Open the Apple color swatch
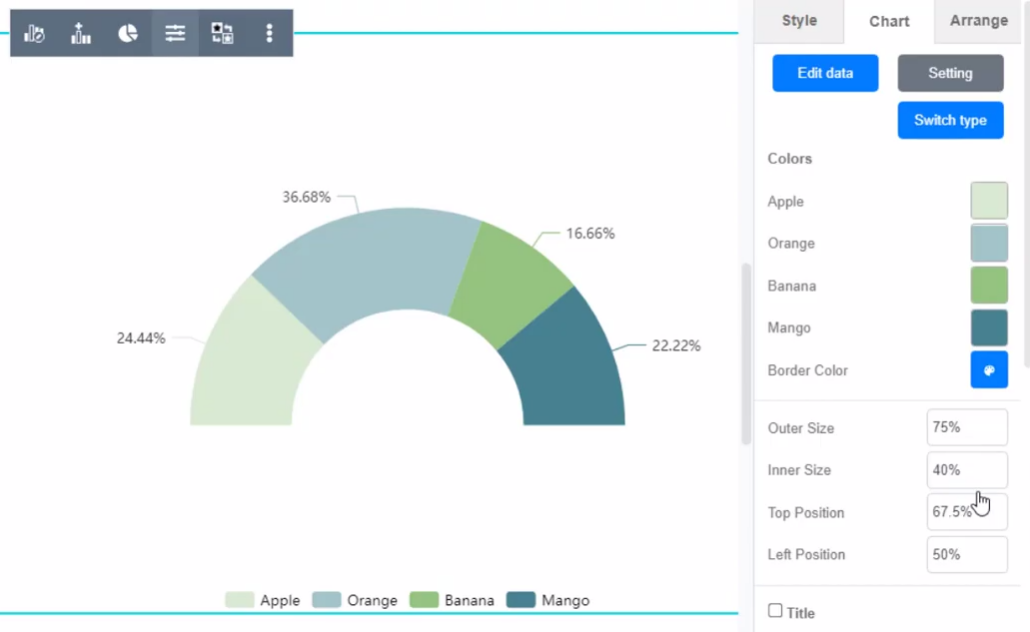This screenshot has width=1030, height=632. [989, 201]
